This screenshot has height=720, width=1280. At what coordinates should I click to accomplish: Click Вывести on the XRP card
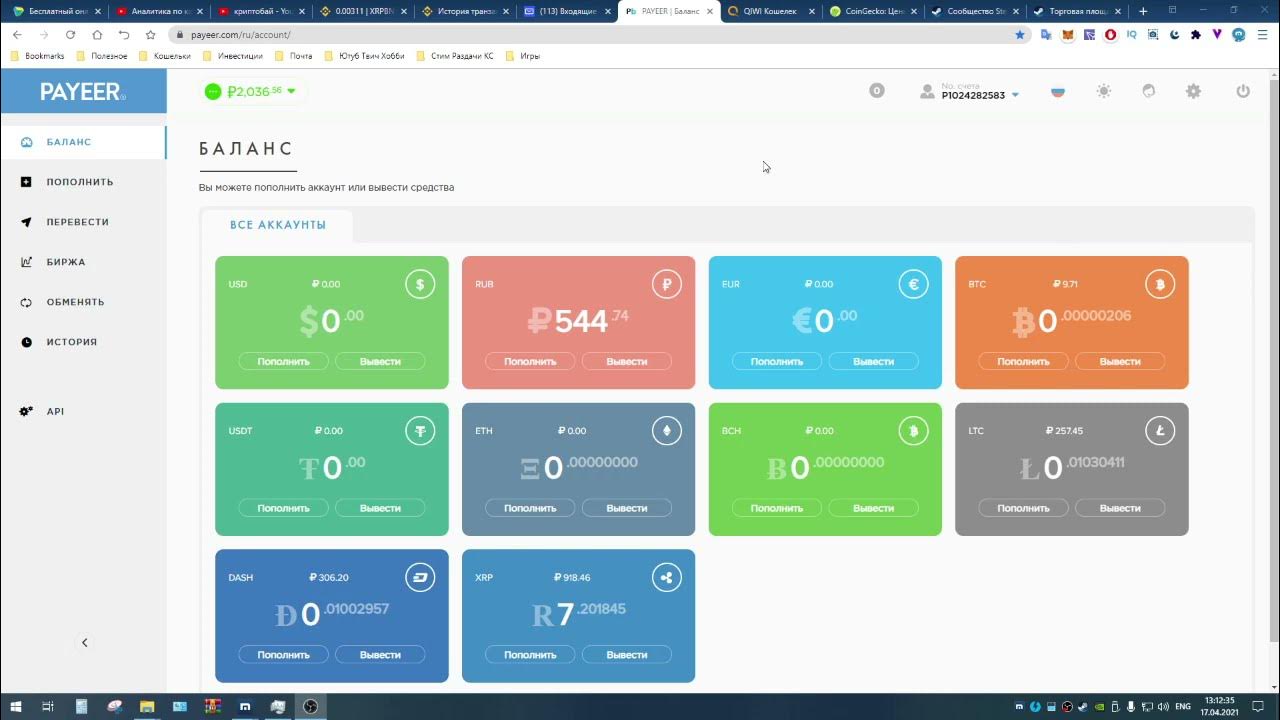(627, 655)
